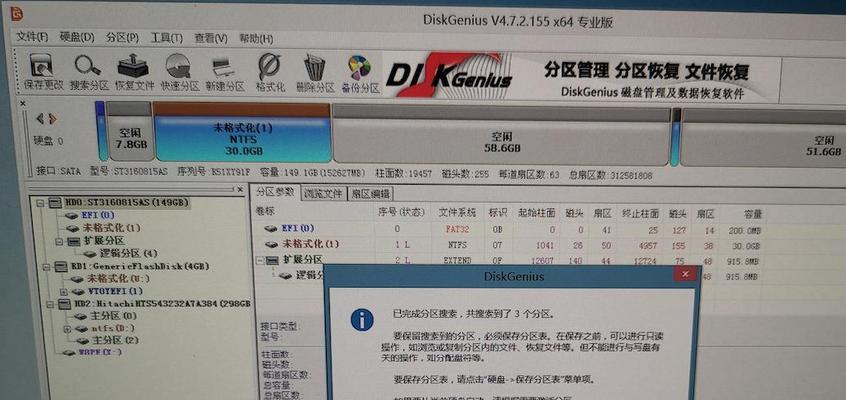Select ntfs(D:) partition in tree
The image size is (846, 400).
tap(112, 328)
